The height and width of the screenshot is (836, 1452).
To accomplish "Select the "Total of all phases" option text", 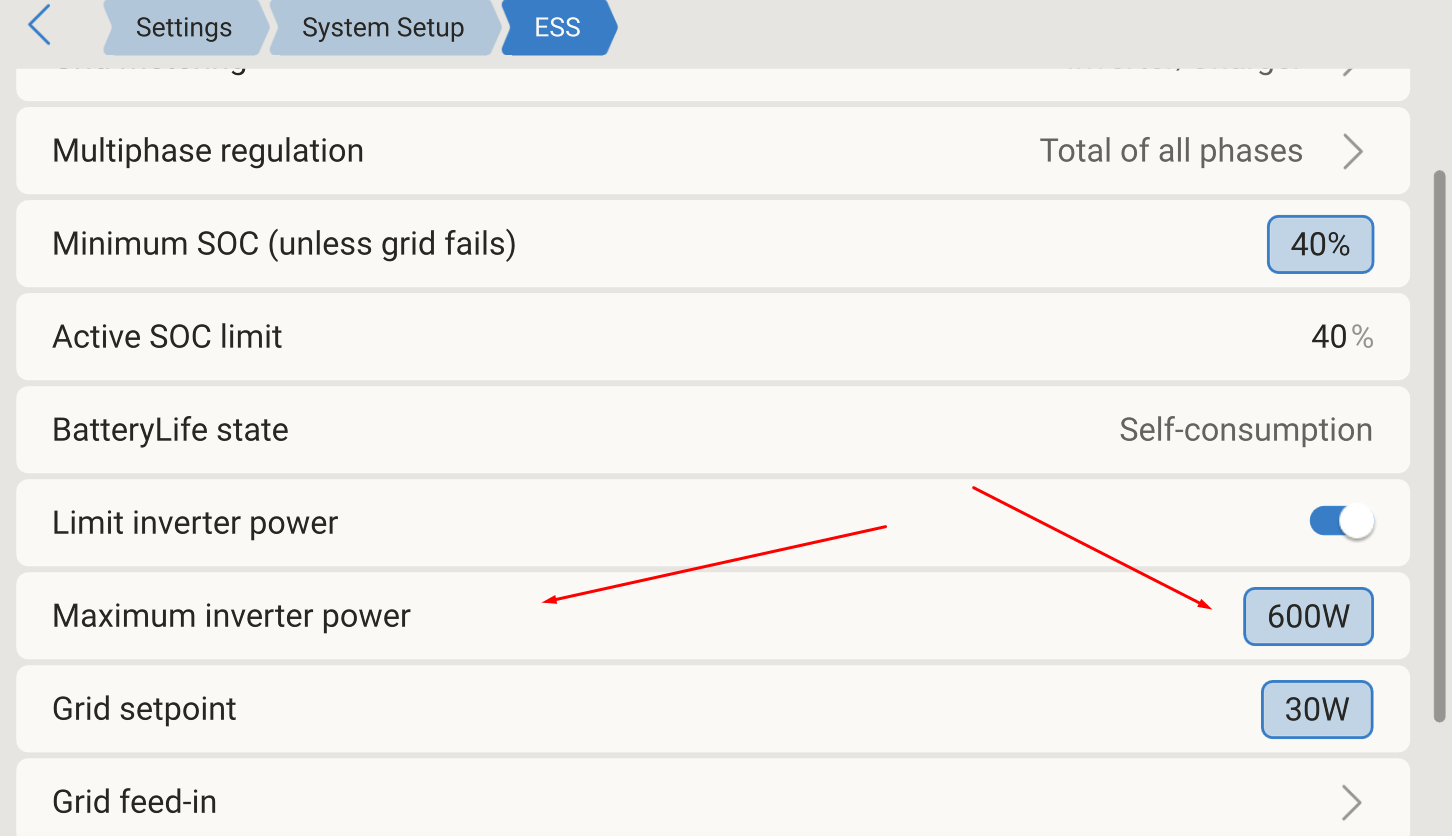I will (x=1171, y=151).
